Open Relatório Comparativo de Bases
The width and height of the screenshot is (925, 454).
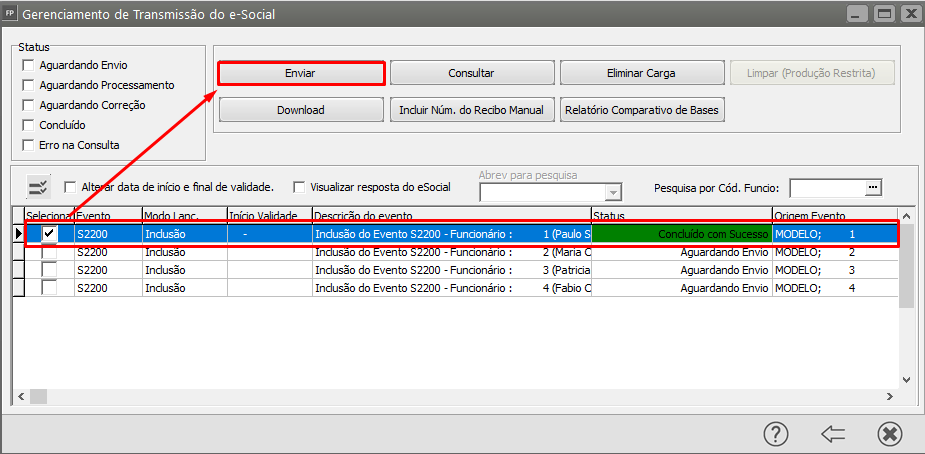(x=641, y=110)
